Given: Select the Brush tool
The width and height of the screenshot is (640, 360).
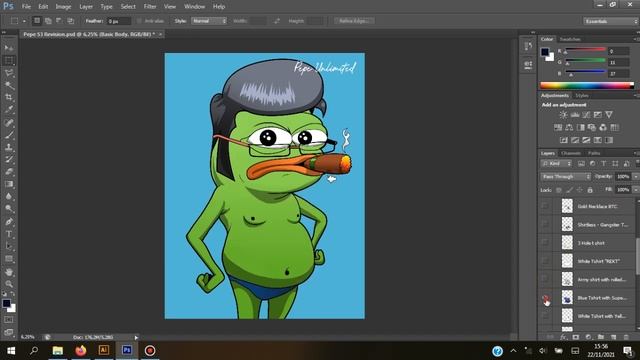Looking at the screenshot, I should point(9,135).
